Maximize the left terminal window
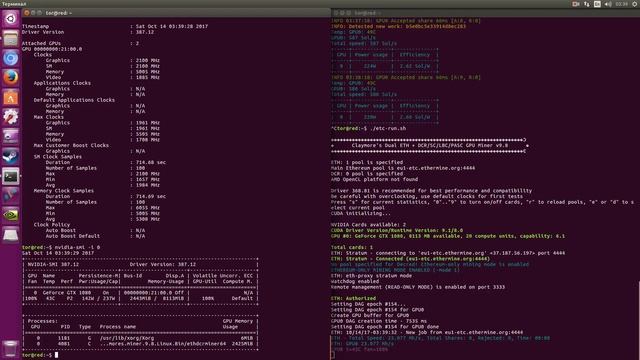The width and height of the screenshot is (640, 360). [x=40, y=13]
